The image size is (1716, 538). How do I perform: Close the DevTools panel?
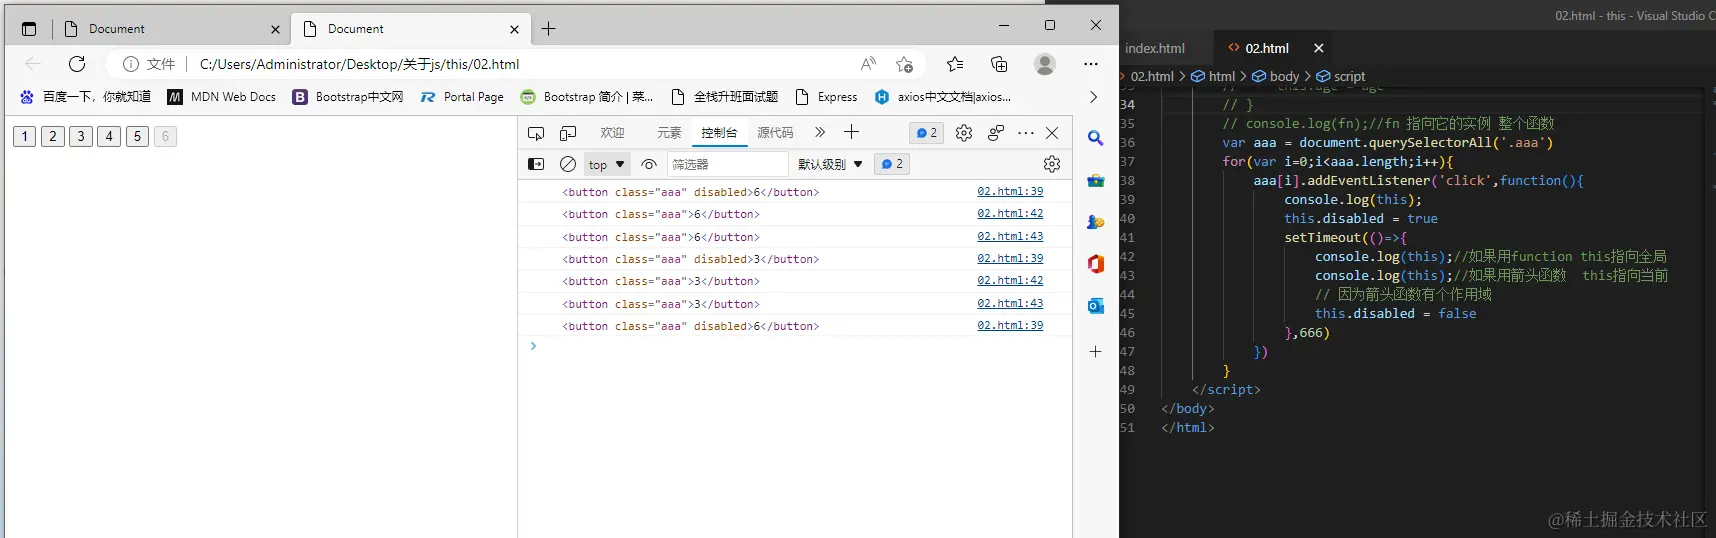(1052, 133)
